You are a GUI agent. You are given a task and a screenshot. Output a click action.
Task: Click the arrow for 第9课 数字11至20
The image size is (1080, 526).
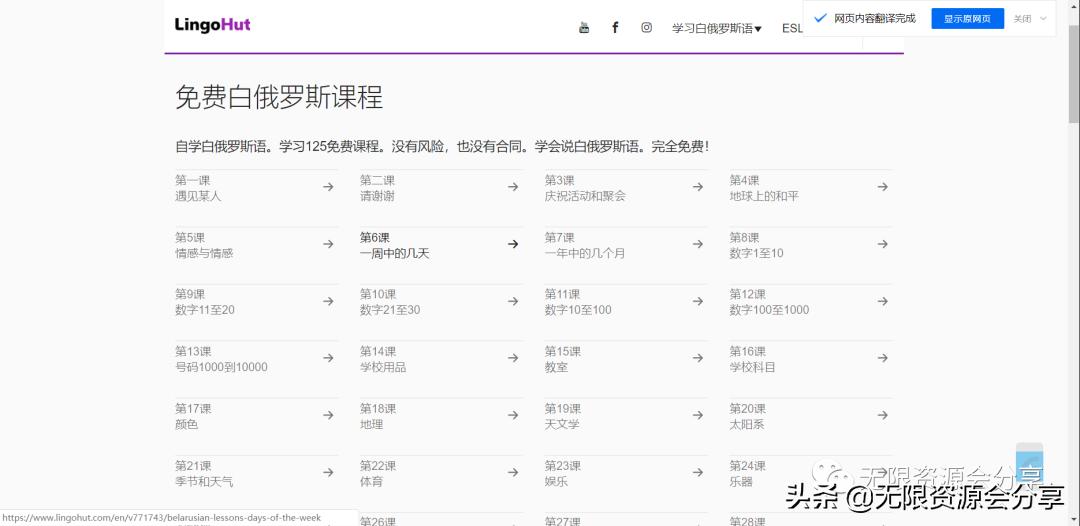(329, 301)
